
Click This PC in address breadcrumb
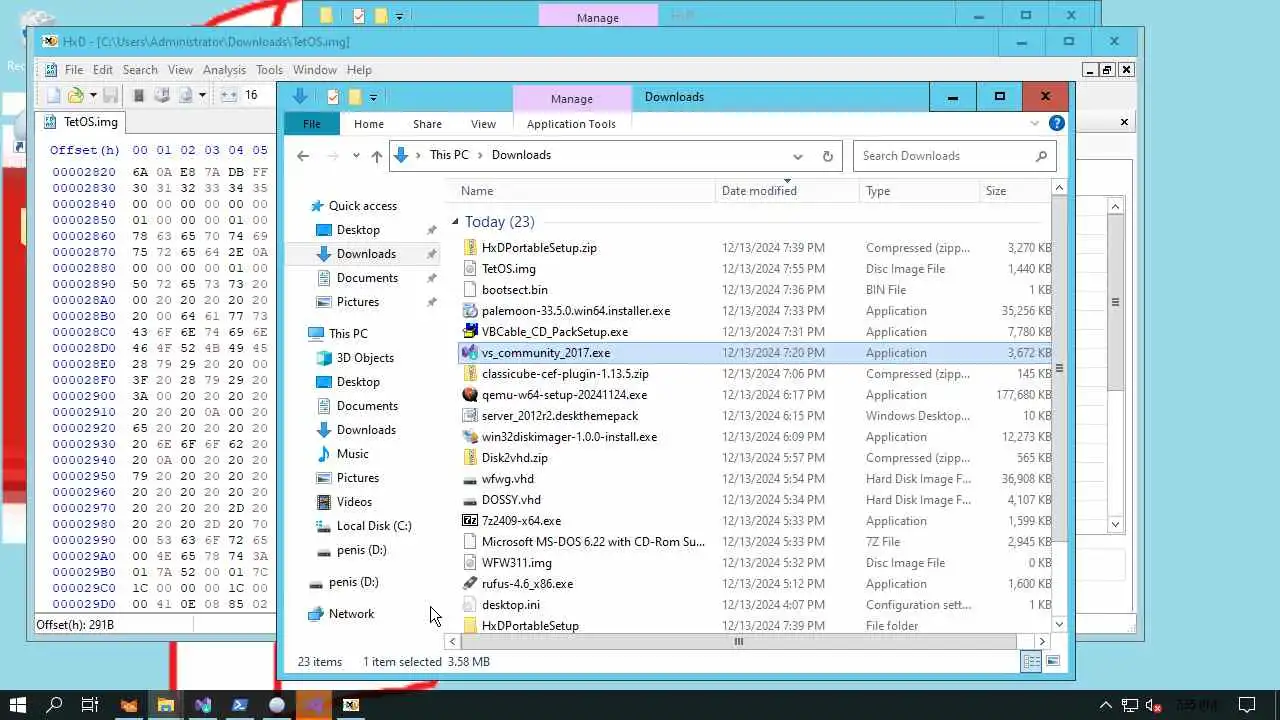click(x=449, y=155)
